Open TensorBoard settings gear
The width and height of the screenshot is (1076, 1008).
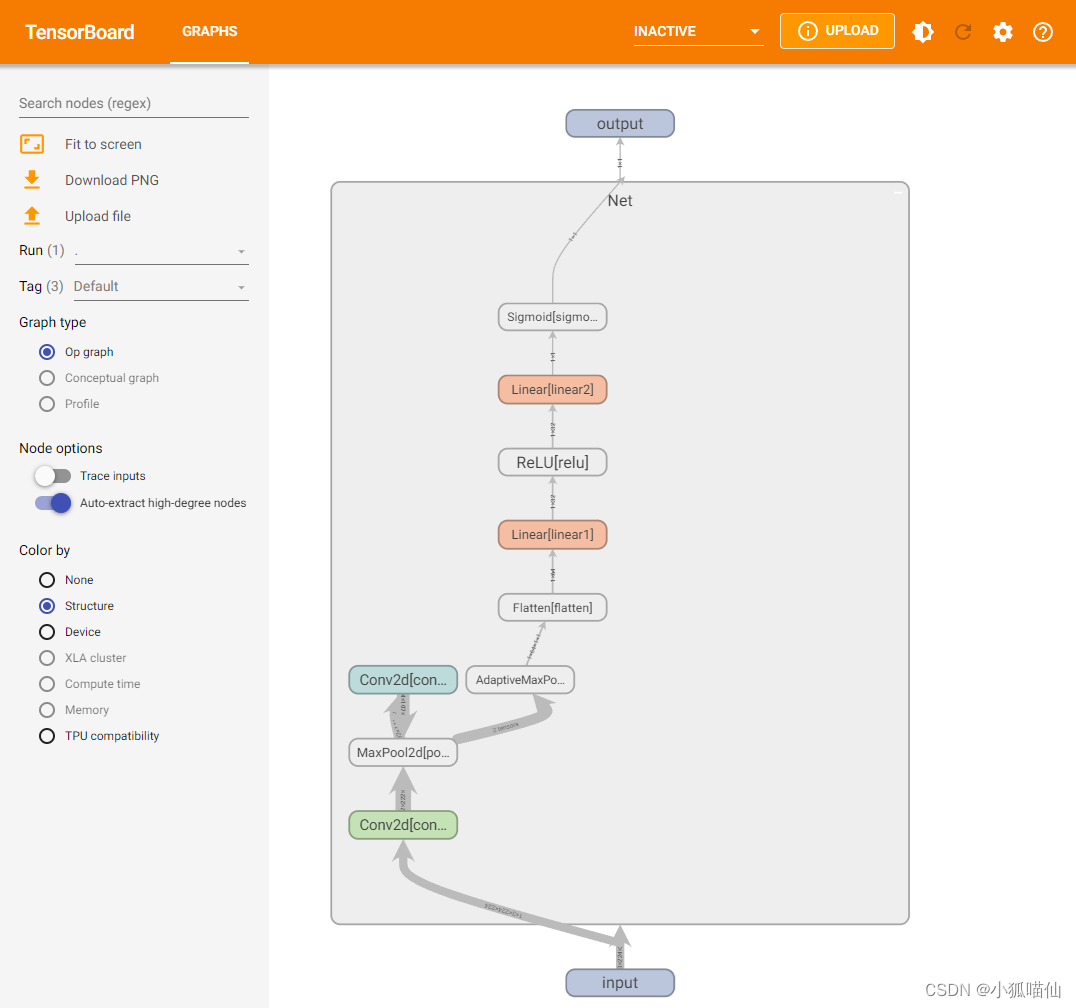pos(1002,31)
